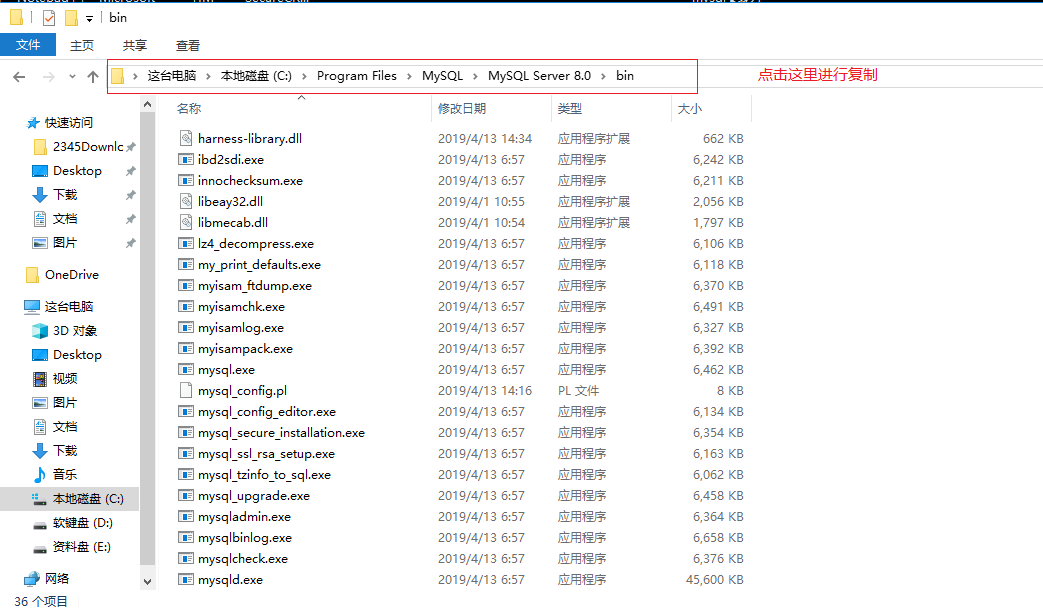The image size is (1043, 612).
Task: Select mysqlbinlog.exe file name
Action: click(245, 537)
